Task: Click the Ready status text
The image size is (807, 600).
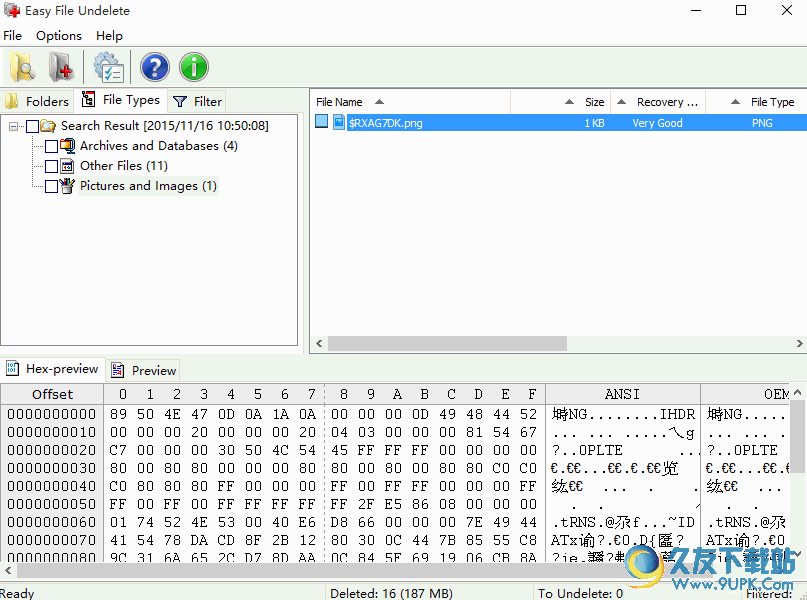Action: coord(17,593)
